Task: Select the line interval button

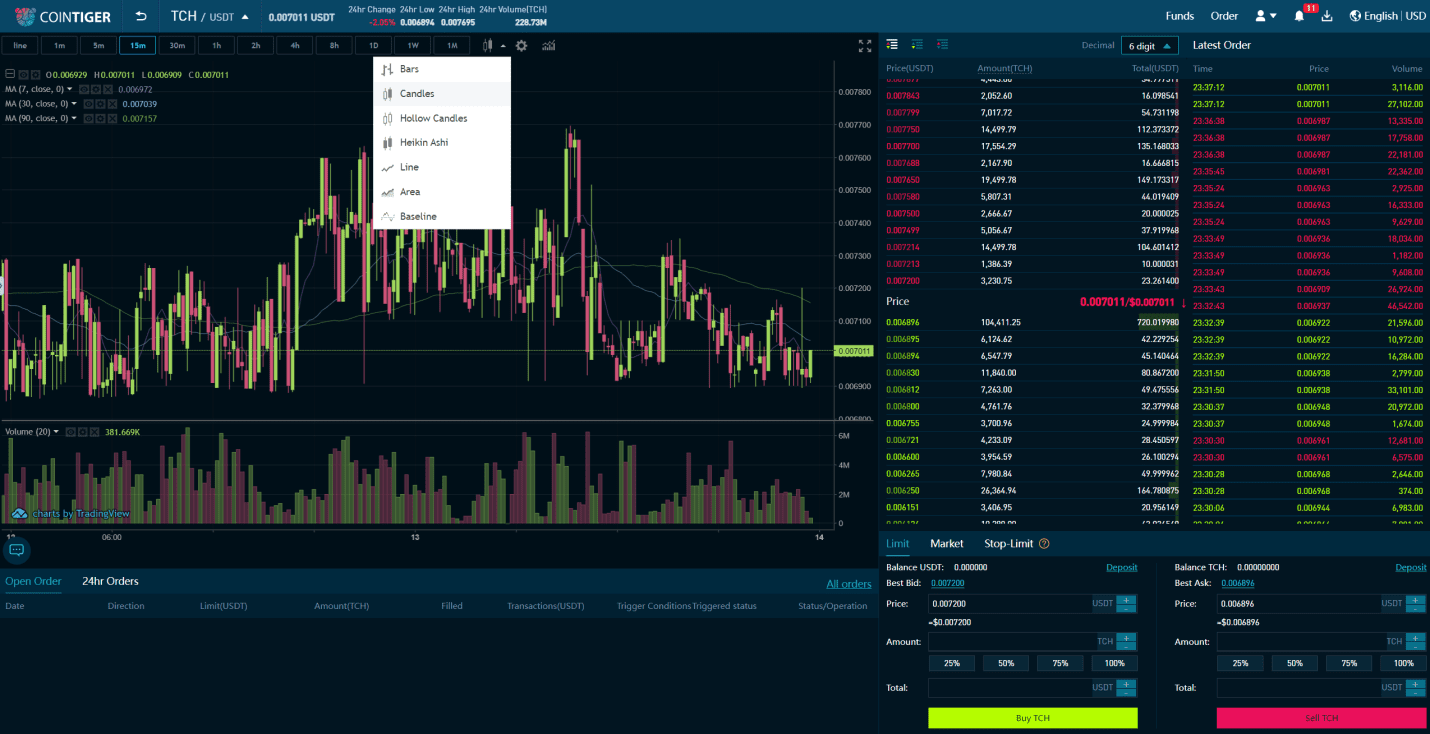Action: (20, 45)
